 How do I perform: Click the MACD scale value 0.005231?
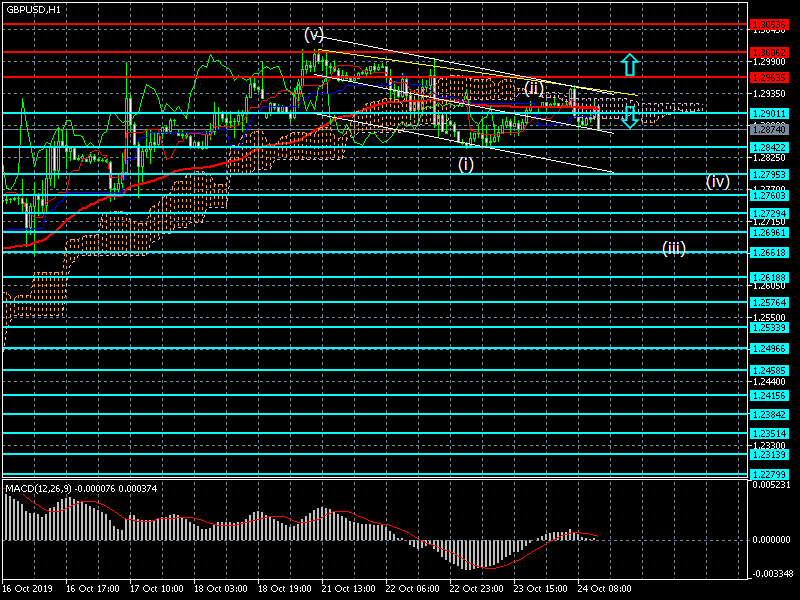[x=771, y=485]
